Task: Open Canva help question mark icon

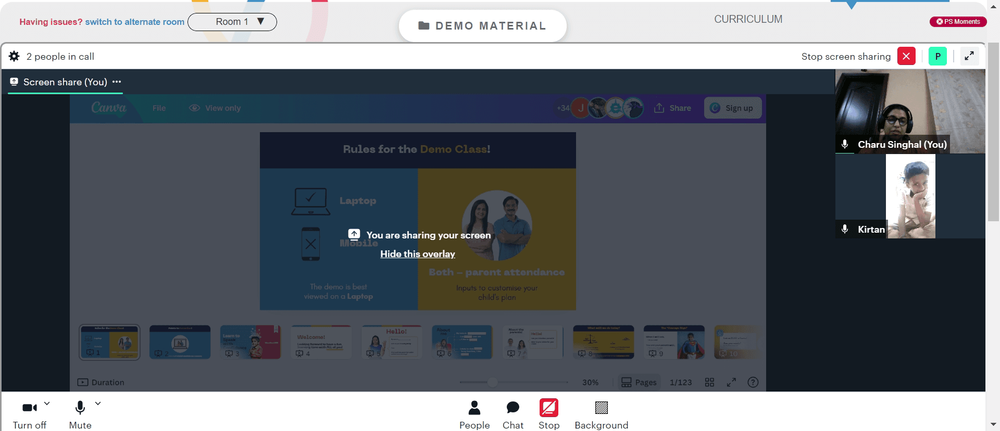Action: (x=753, y=383)
